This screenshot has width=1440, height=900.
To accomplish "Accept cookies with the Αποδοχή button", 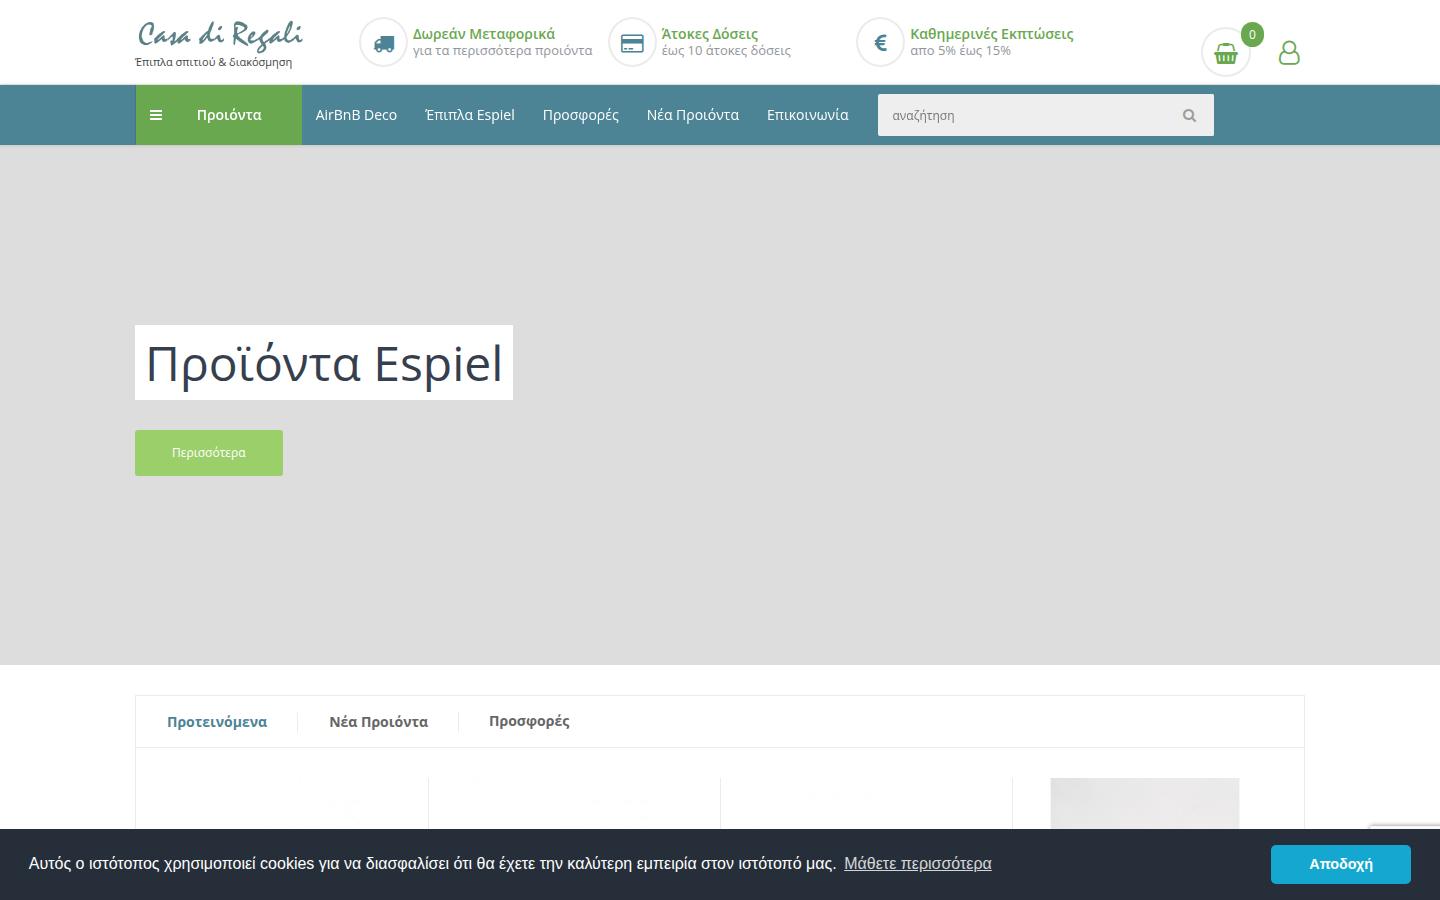I will coord(1341,864).
